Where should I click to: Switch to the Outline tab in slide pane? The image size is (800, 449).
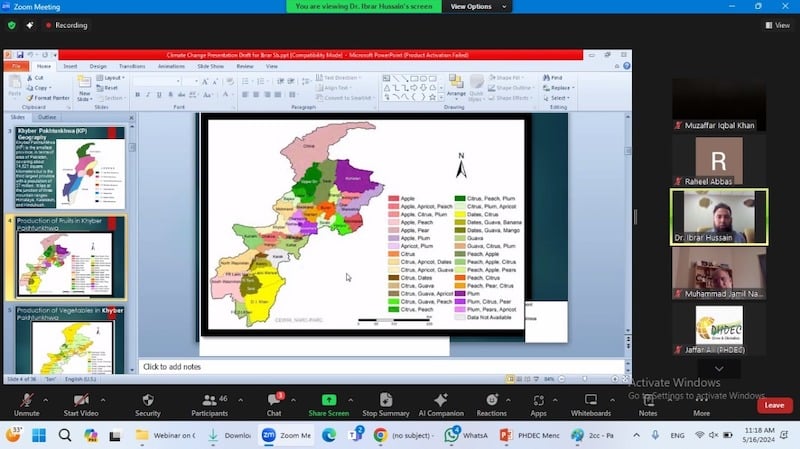(x=47, y=117)
